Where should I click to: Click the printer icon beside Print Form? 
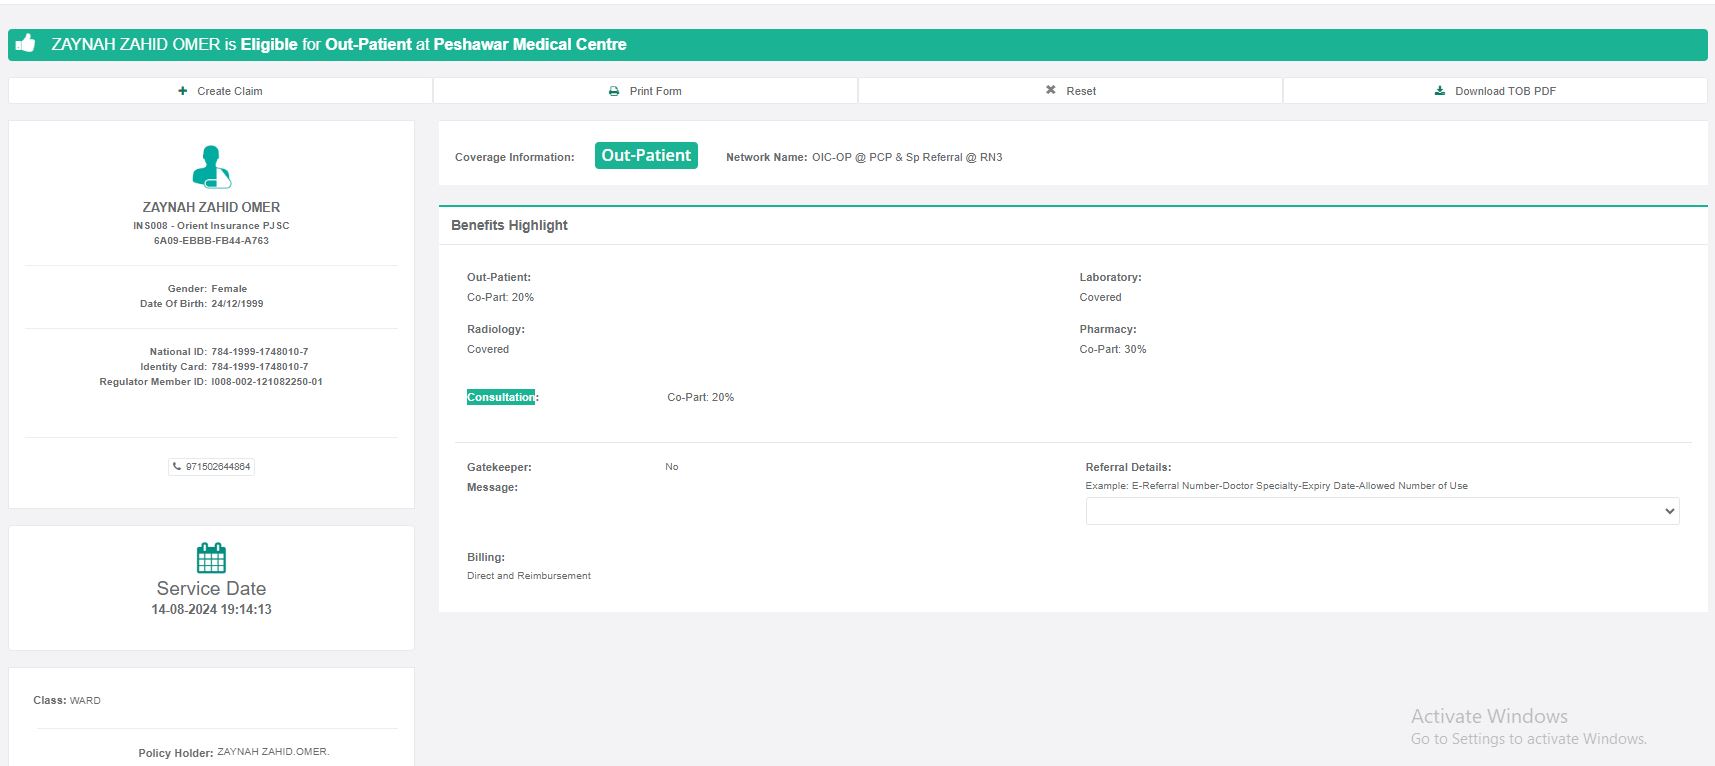614,91
